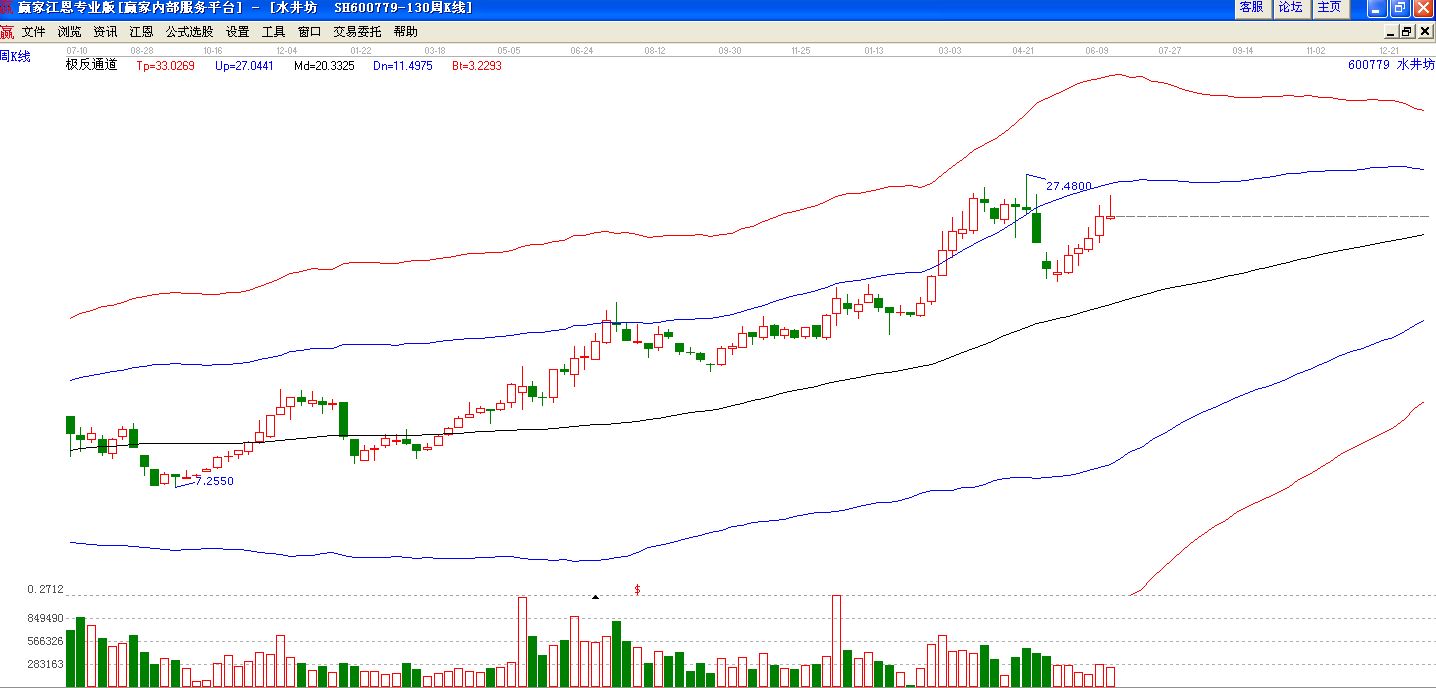
Task: Click the red $ marker above volume
Action: click(x=637, y=589)
